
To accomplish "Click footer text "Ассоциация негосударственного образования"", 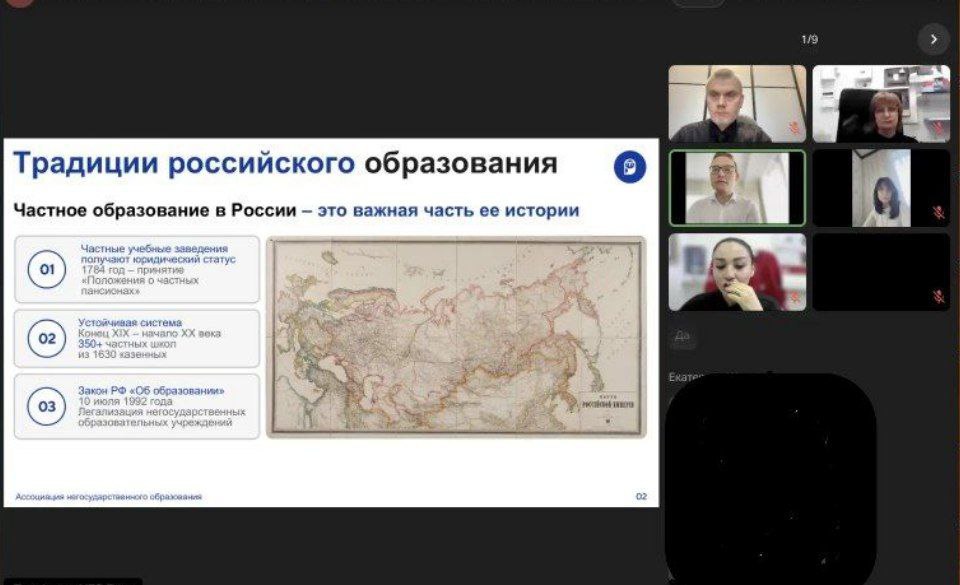I will click(108, 496).
